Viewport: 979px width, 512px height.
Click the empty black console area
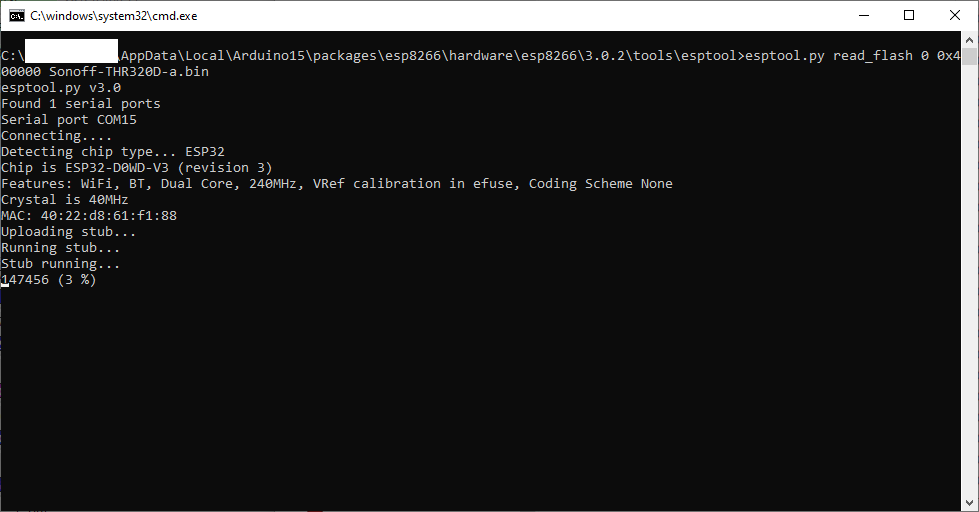(x=481, y=393)
